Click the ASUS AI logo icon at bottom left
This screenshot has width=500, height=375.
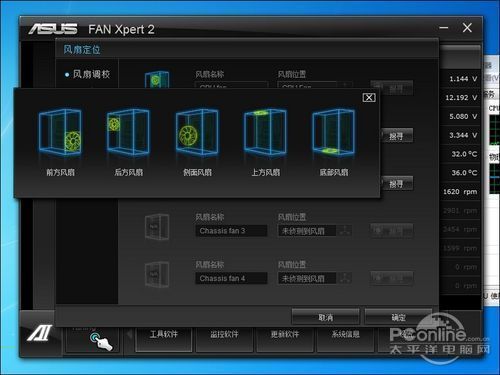coord(40,333)
